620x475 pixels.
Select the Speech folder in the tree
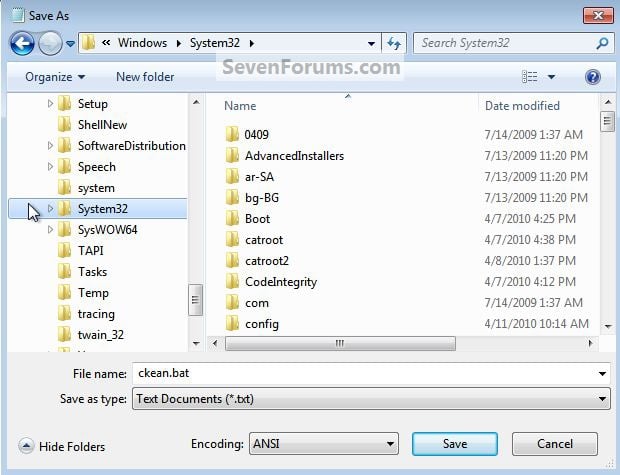pyautogui.click(x=97, y=167)
